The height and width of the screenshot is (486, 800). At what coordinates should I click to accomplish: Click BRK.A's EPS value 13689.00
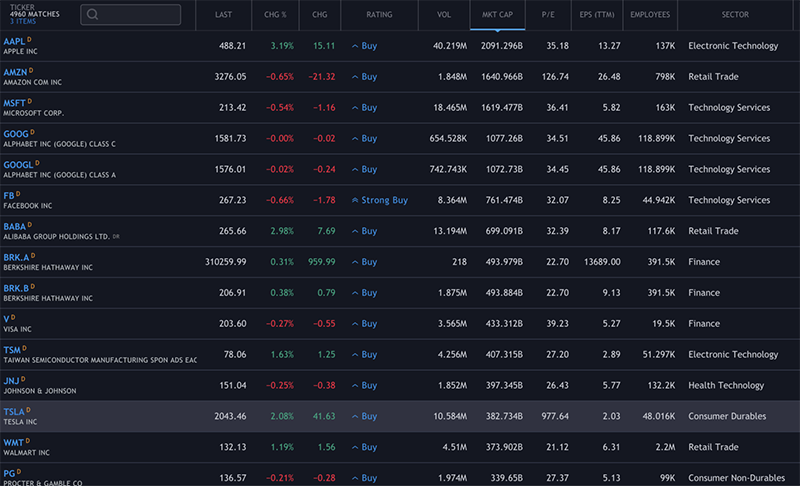[602, 262]
